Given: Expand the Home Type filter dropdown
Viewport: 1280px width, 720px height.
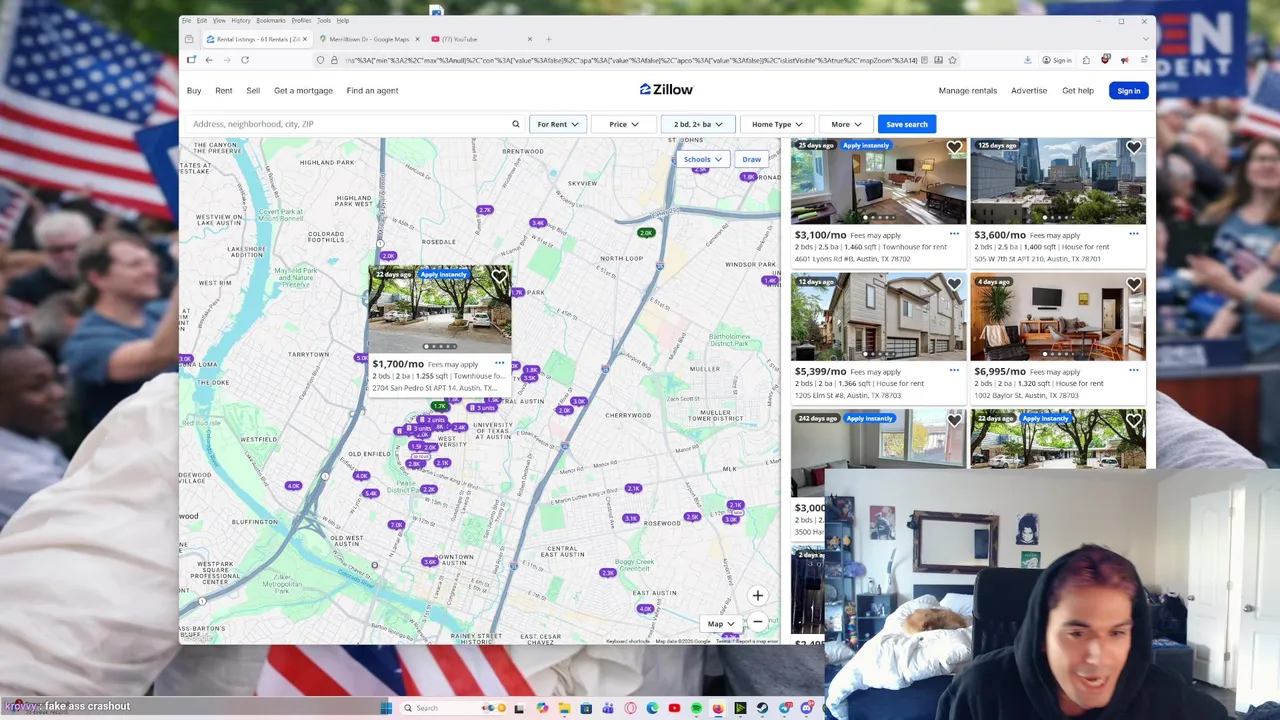Looking at the screenshot, I should pos(777,124).
